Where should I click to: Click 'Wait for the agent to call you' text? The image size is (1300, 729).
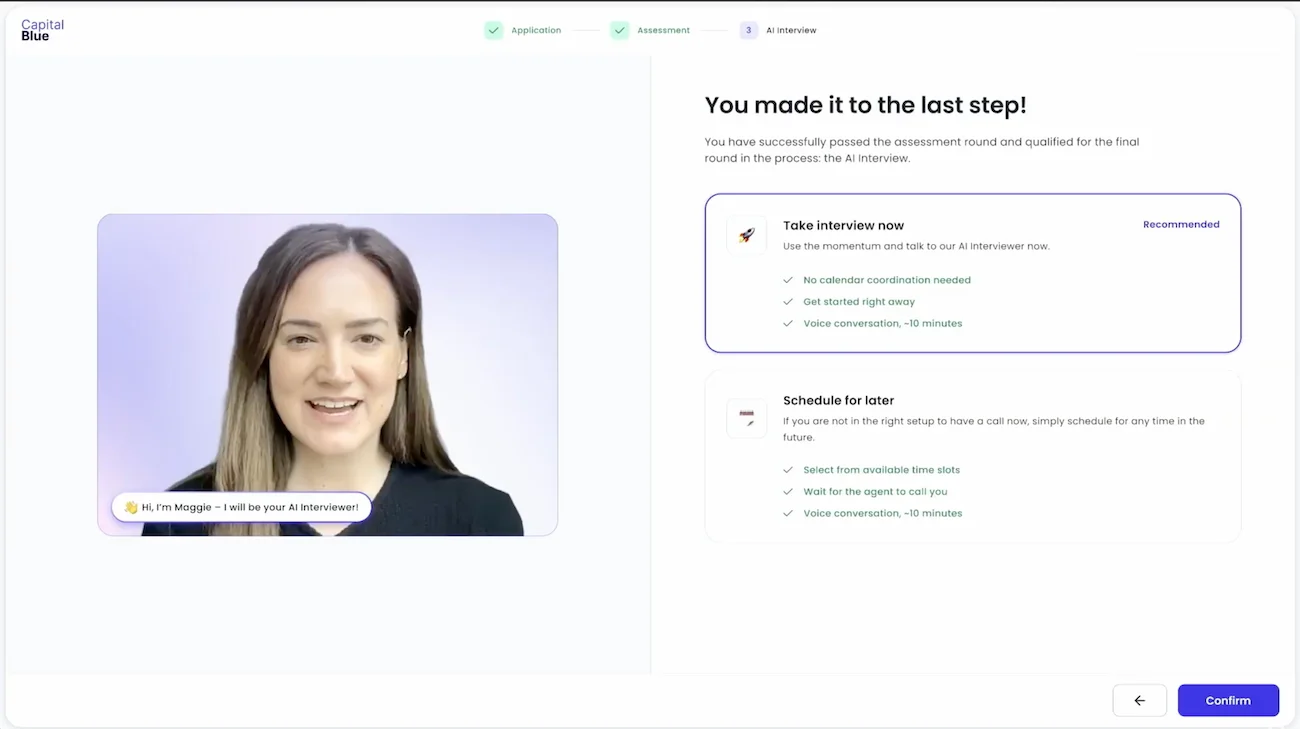tap(875, 492)
